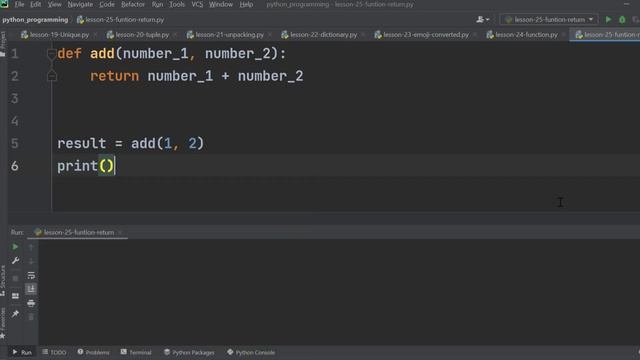This screenshot has height=360, width=640.
Task: Toggle scroll to end in Run console
Action: click(31, 289)
